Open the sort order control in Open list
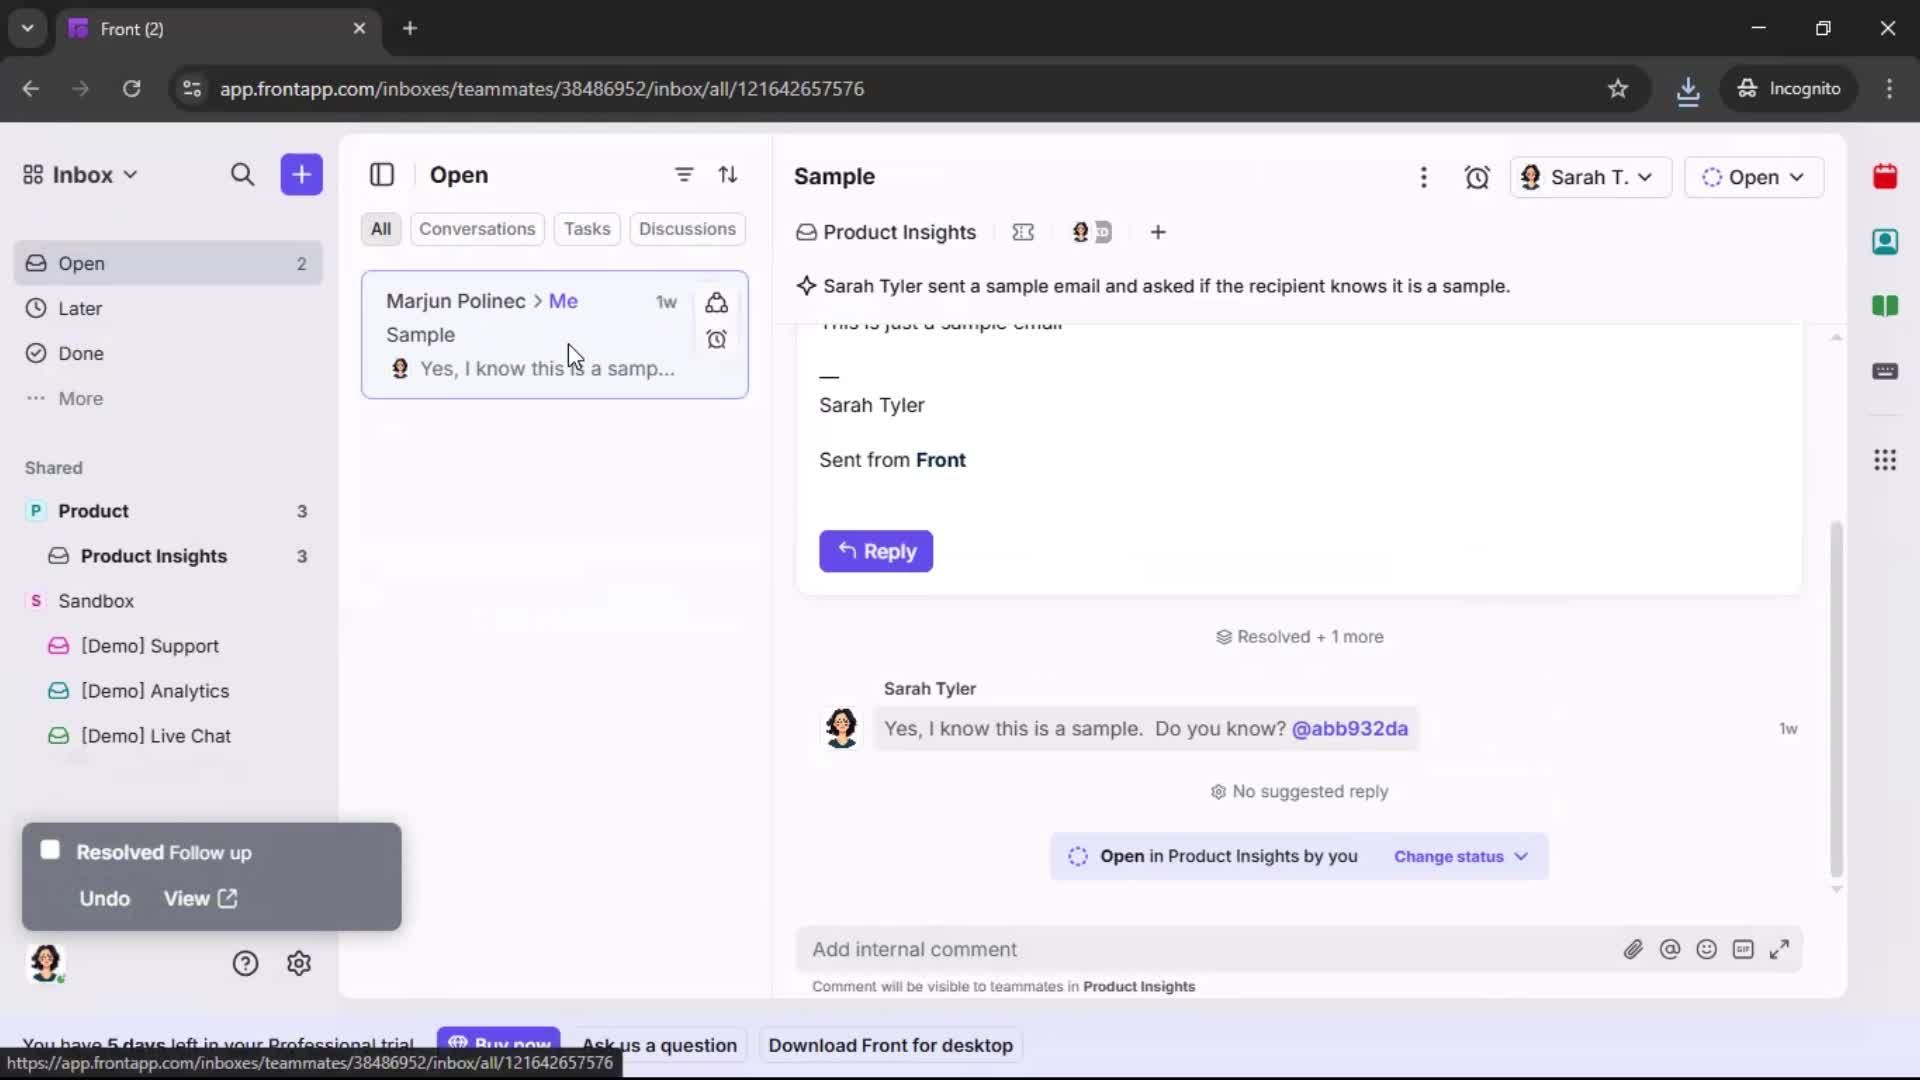Viewport: 1920px width, 1080px height. [x=729, y=174]
